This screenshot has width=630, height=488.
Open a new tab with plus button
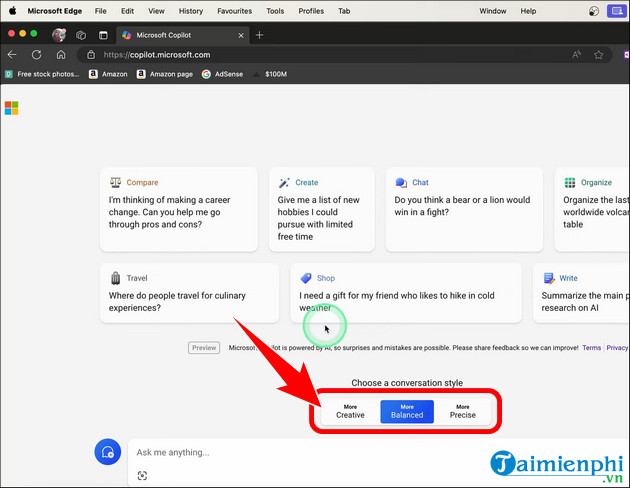259,35
